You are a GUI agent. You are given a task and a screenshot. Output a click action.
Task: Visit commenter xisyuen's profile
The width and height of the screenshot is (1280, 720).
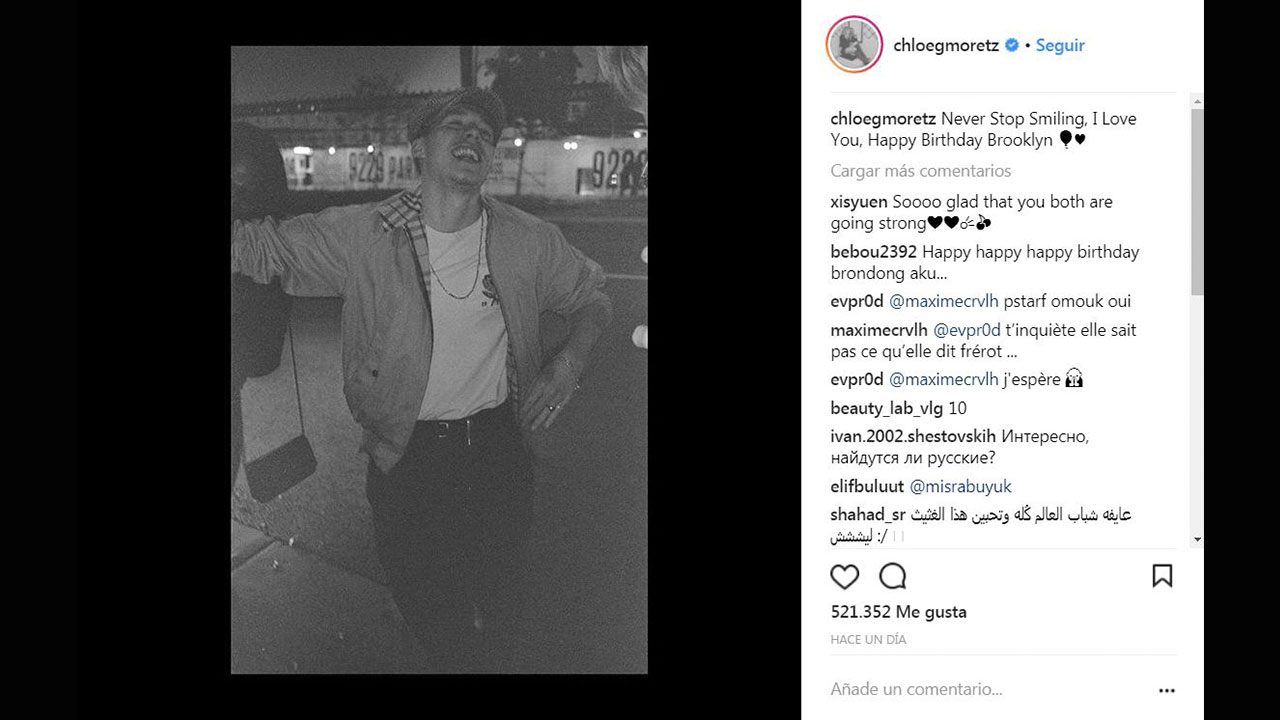tap(858, 202)
